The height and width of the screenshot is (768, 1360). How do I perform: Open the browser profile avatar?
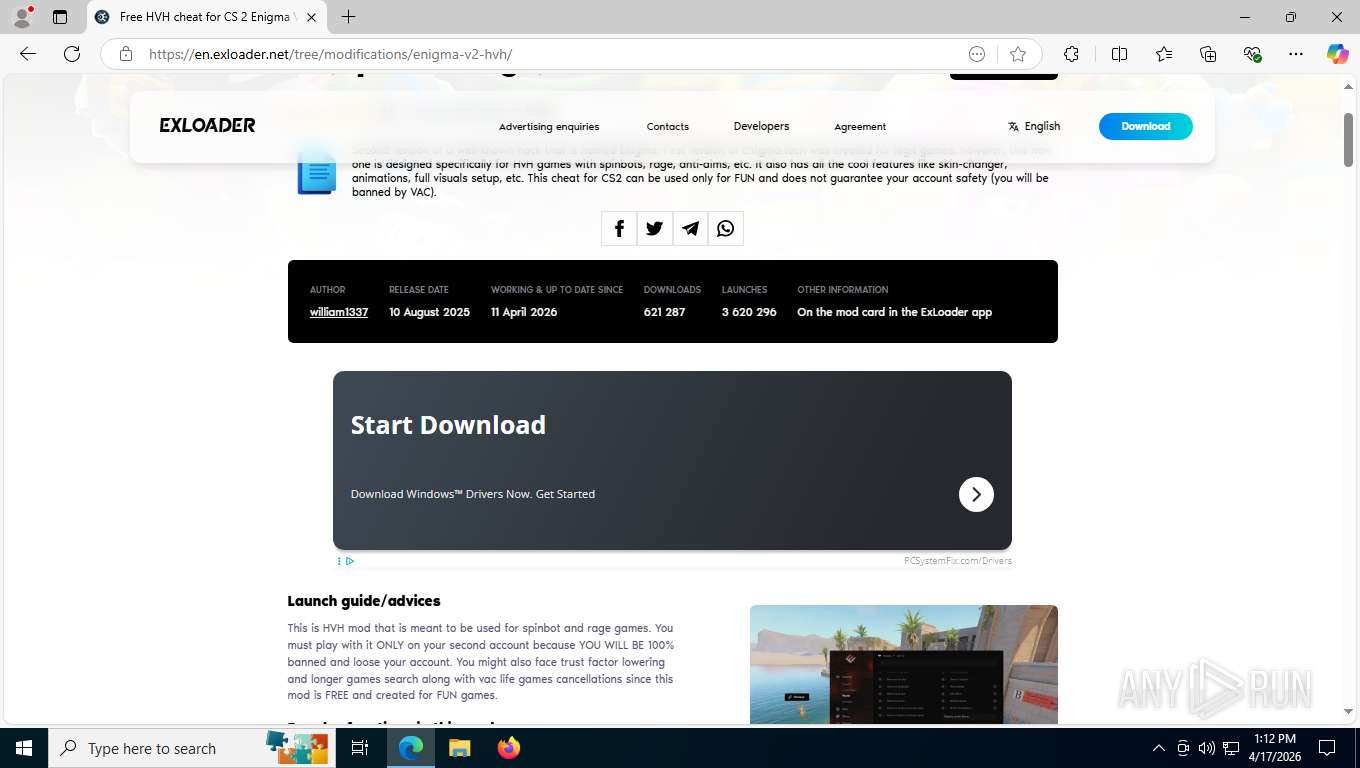click(22, 17)
